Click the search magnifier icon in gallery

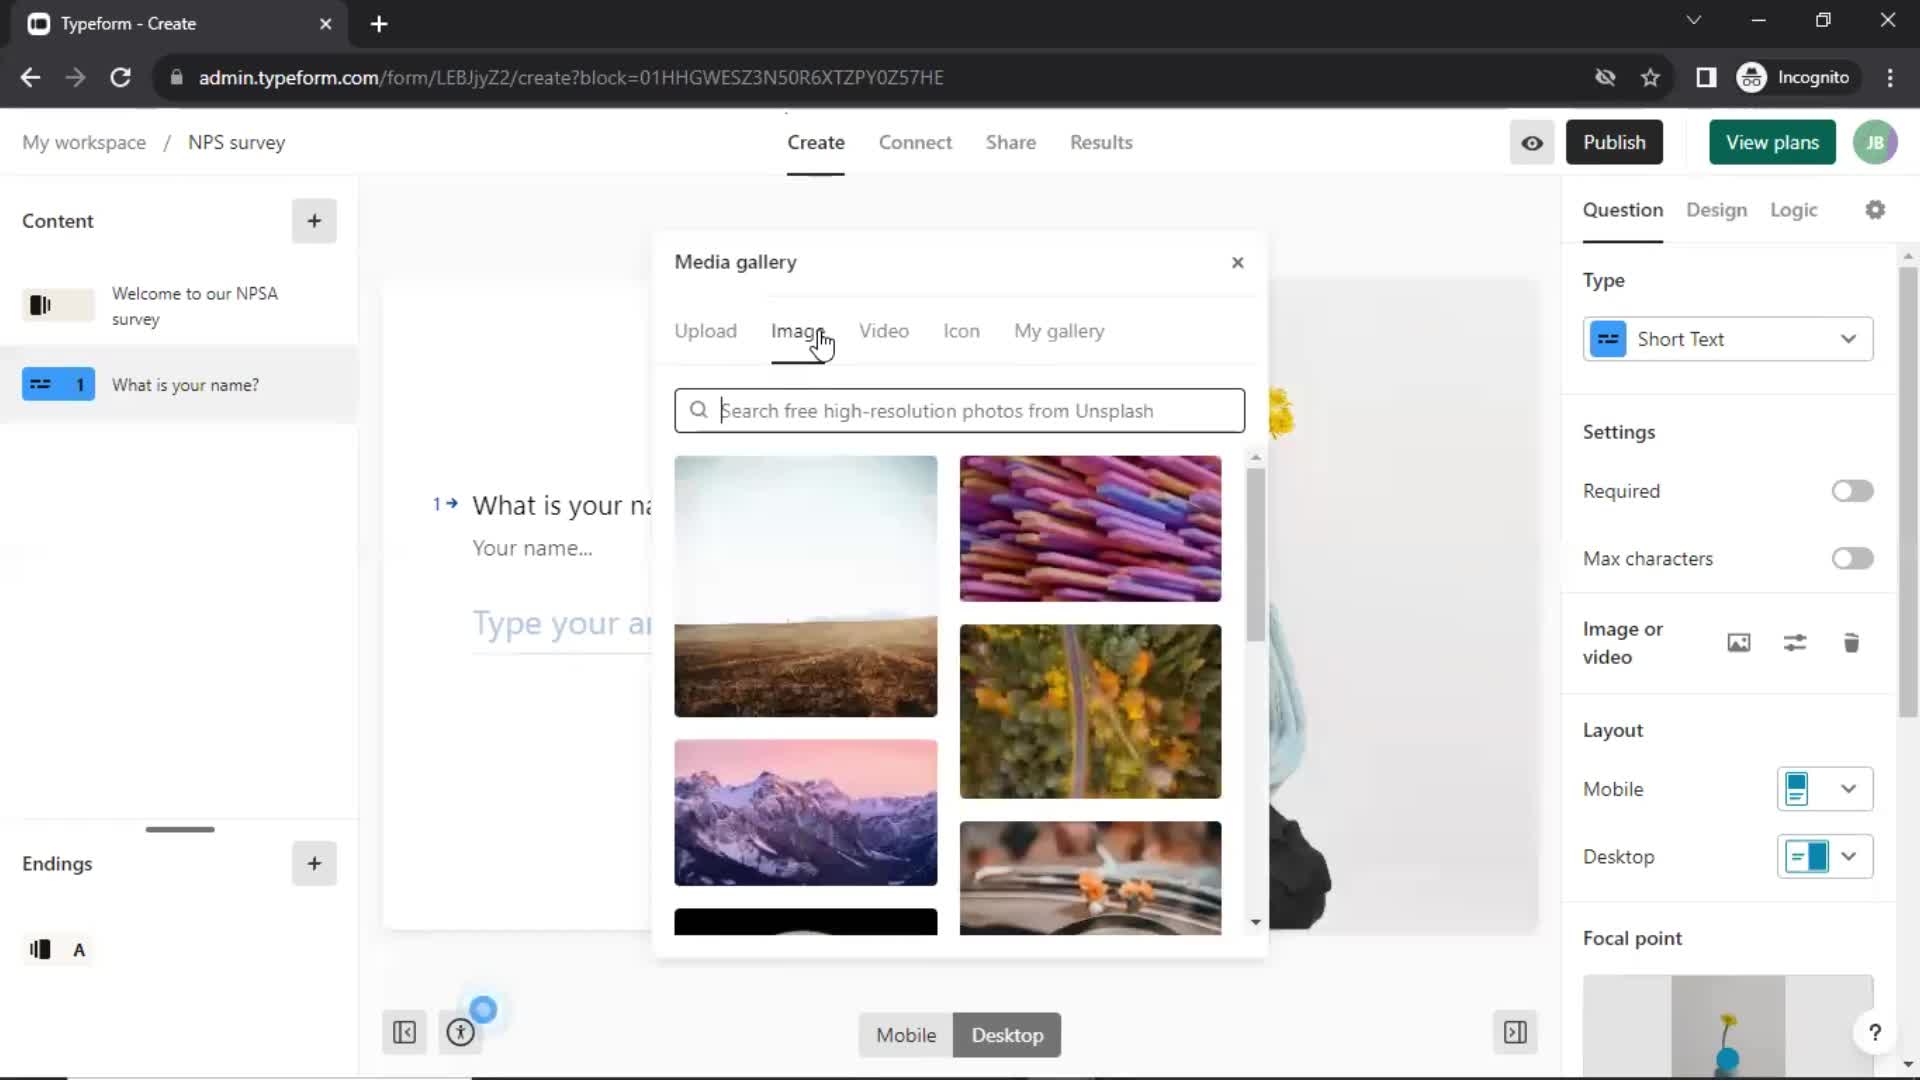click(699, 410)
